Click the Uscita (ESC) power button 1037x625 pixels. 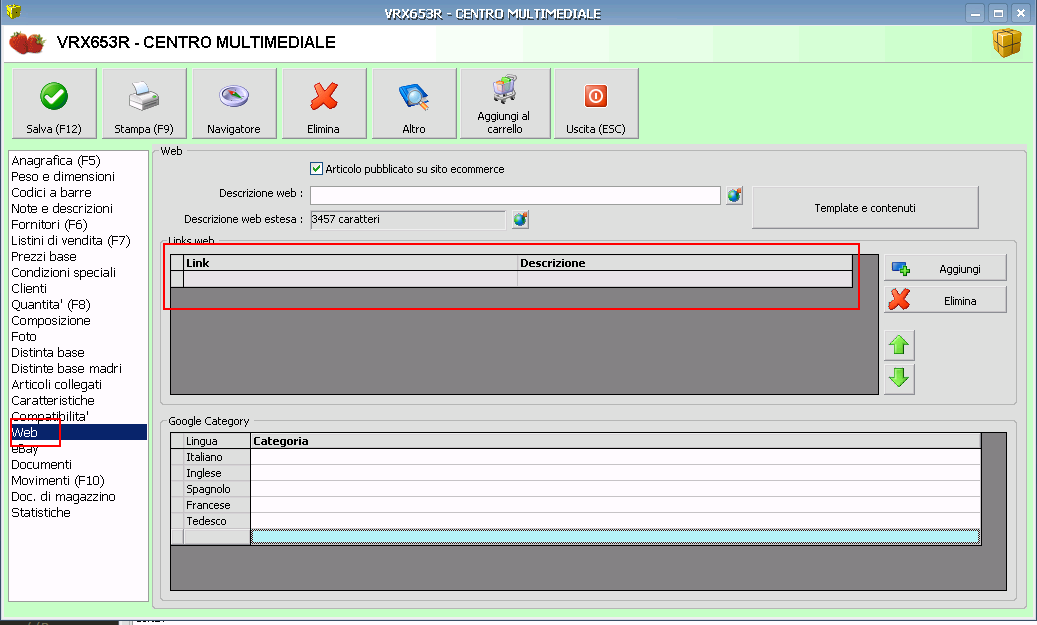(x=597, y=104)
